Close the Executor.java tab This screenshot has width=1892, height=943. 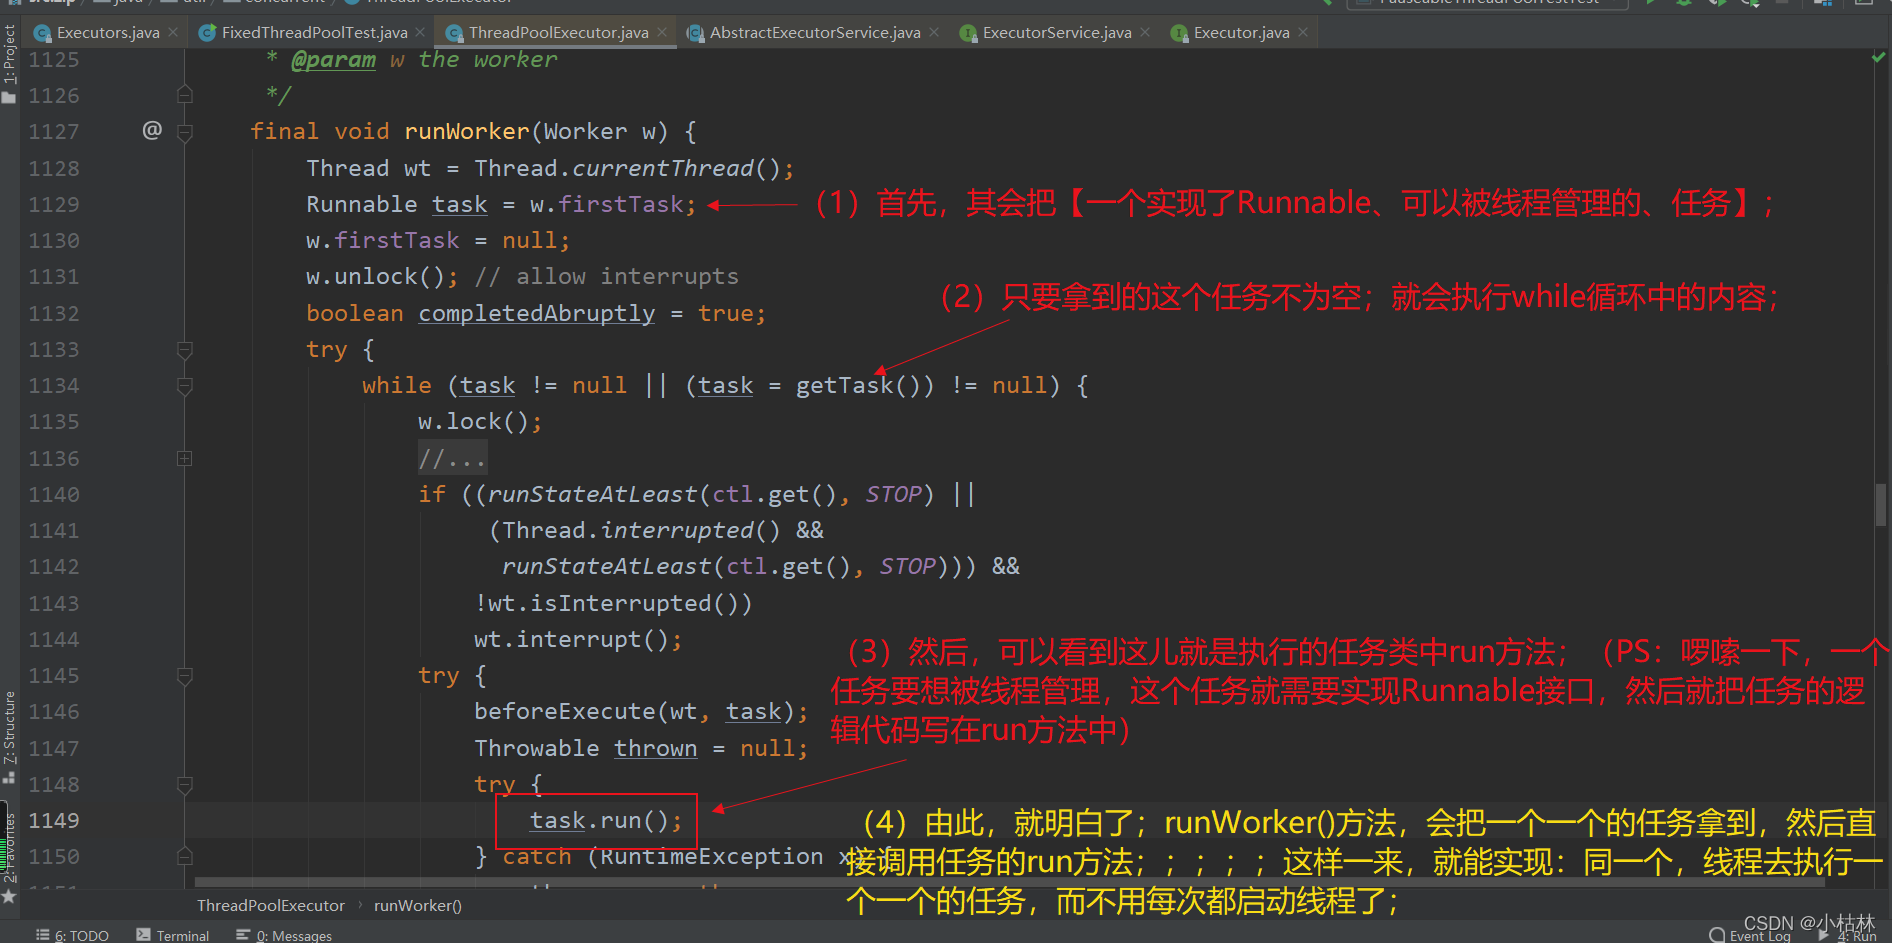(1303, 32)
